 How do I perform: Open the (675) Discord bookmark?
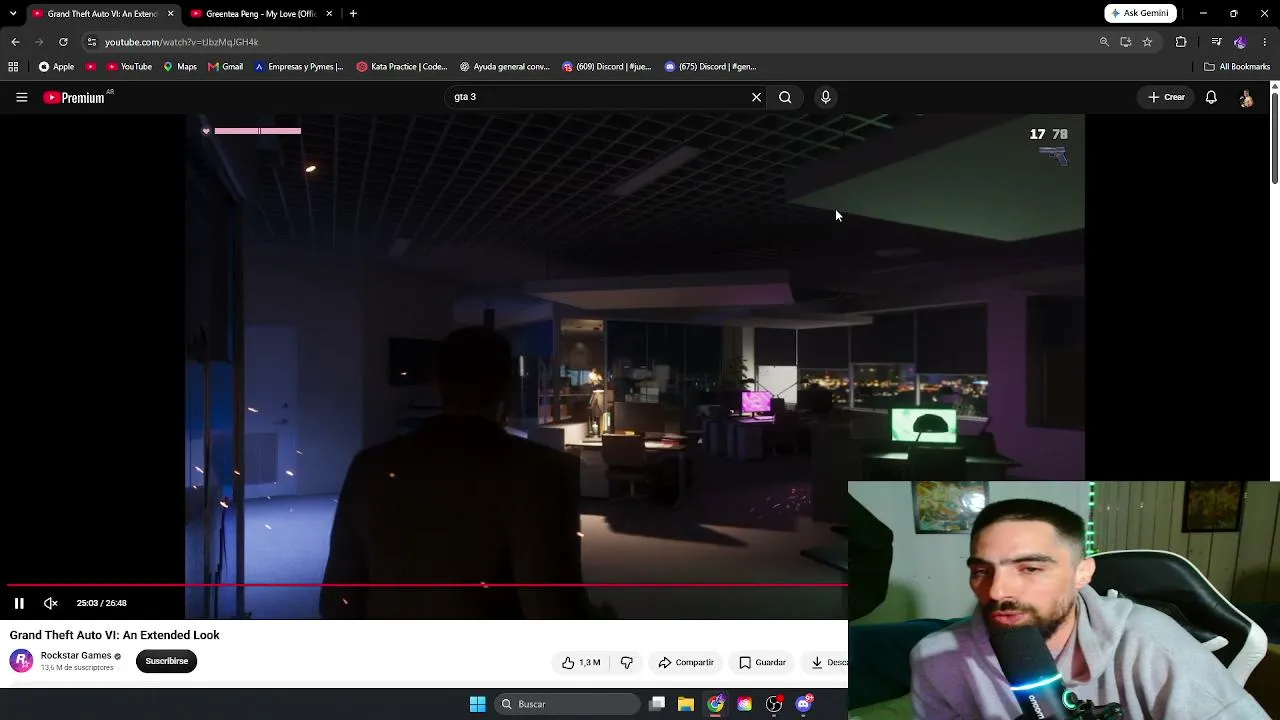(x=710, y=67)
